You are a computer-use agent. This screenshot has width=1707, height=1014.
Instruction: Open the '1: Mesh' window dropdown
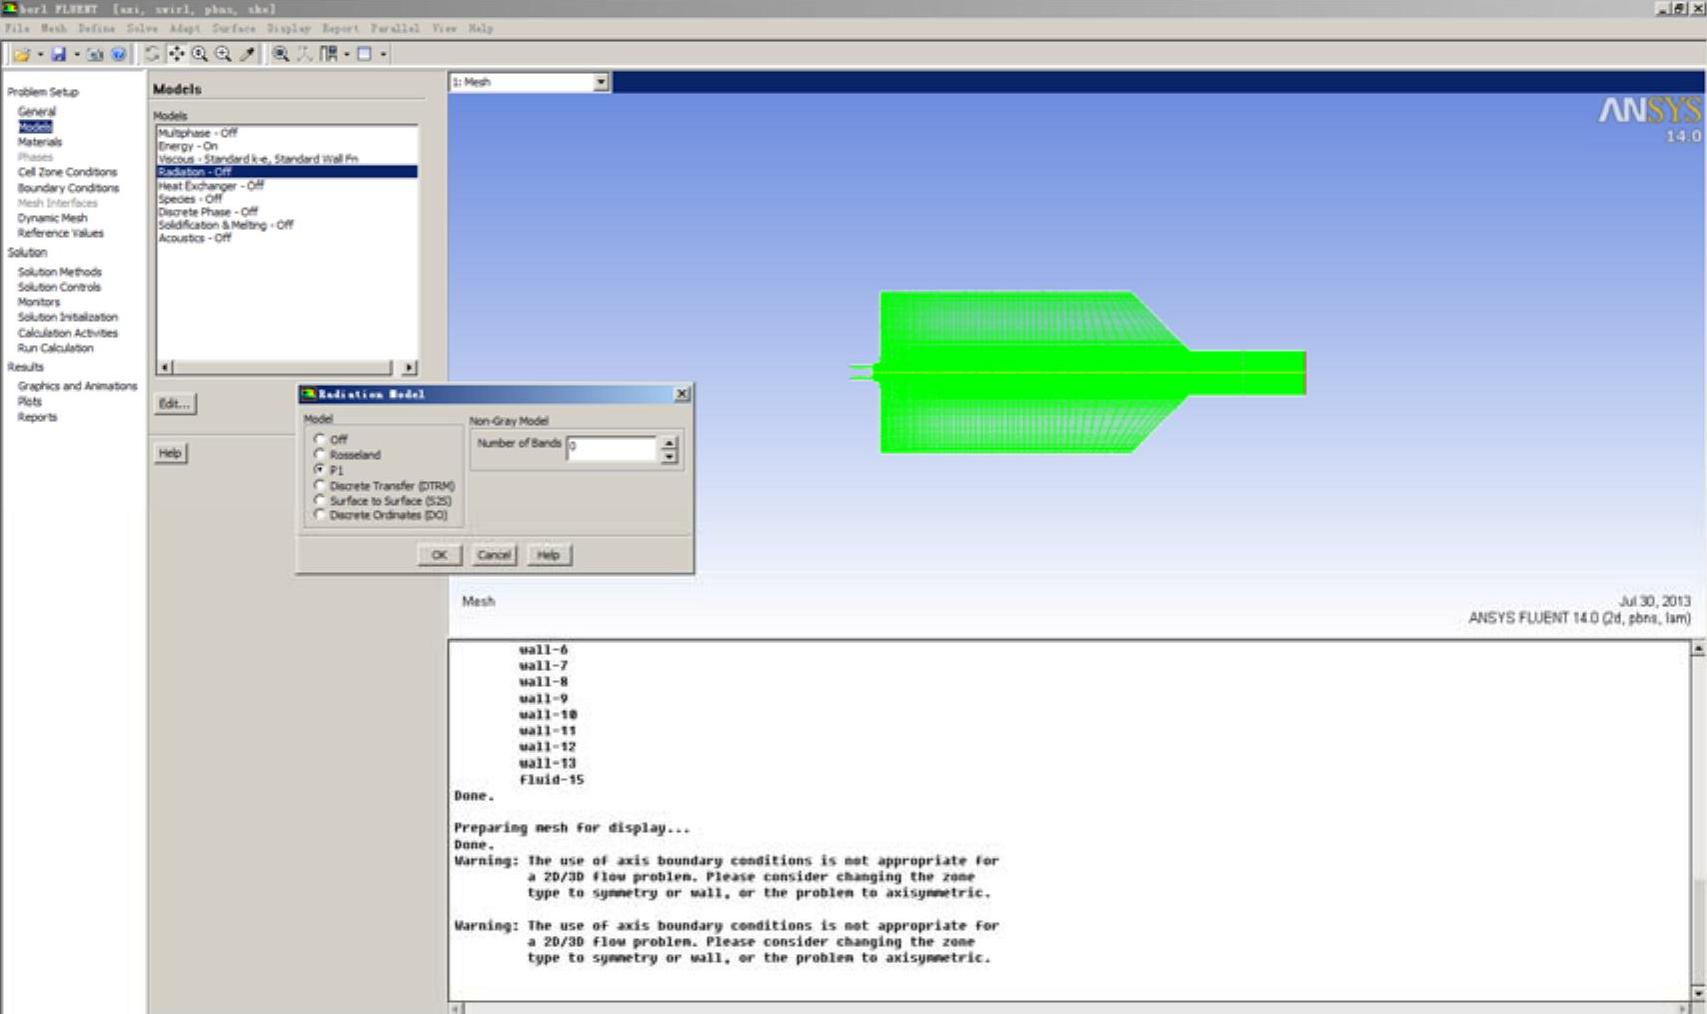pyautogui.click(x=600, y=82)
